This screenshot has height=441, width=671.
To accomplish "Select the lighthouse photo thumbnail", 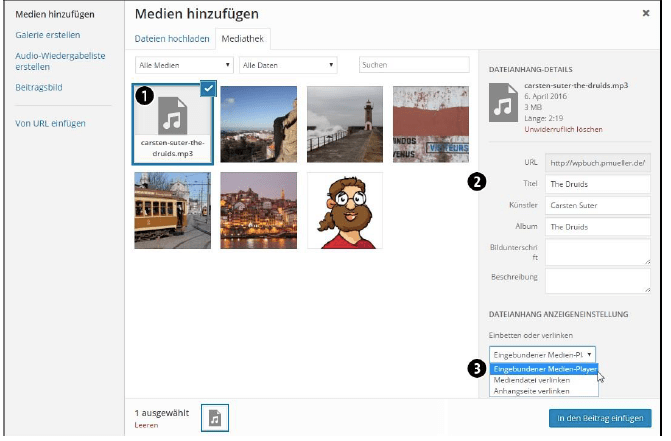I will 345,124.
